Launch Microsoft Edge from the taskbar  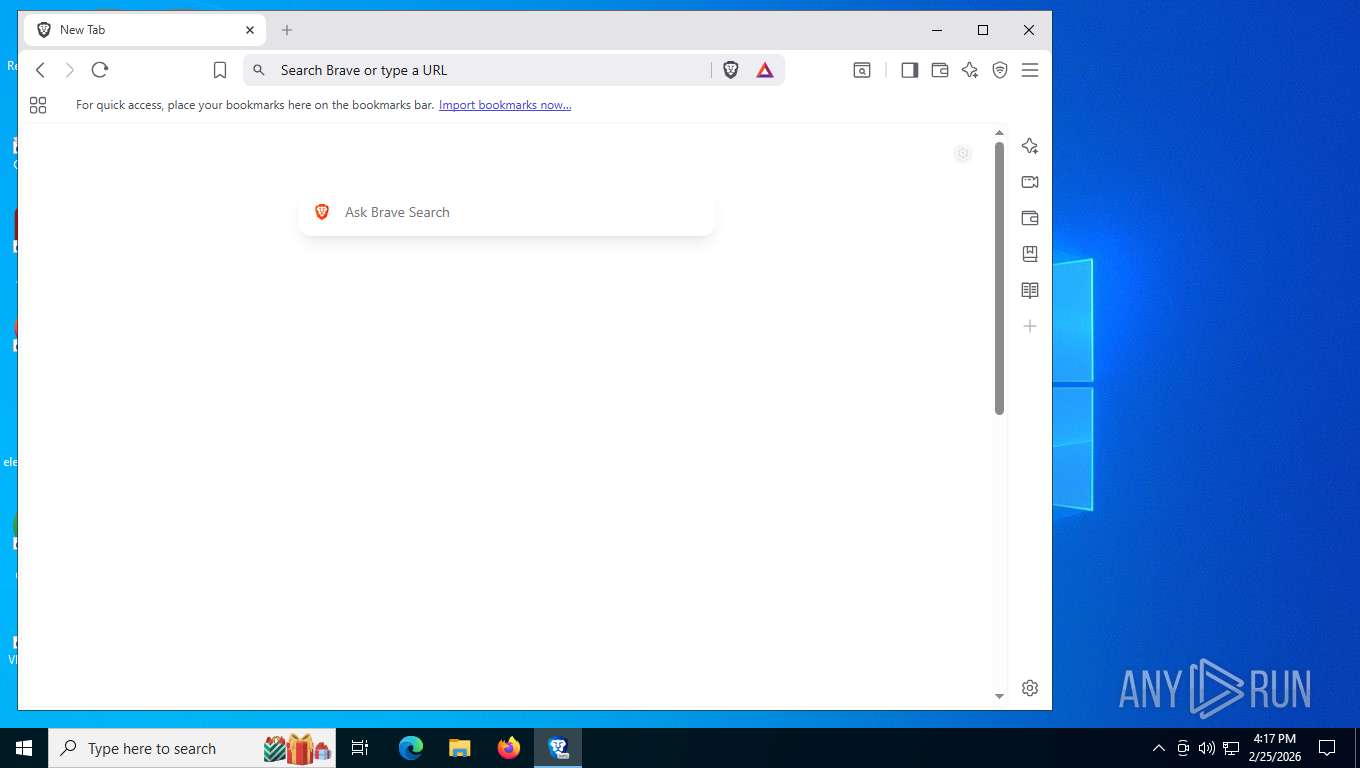(411, 748)
